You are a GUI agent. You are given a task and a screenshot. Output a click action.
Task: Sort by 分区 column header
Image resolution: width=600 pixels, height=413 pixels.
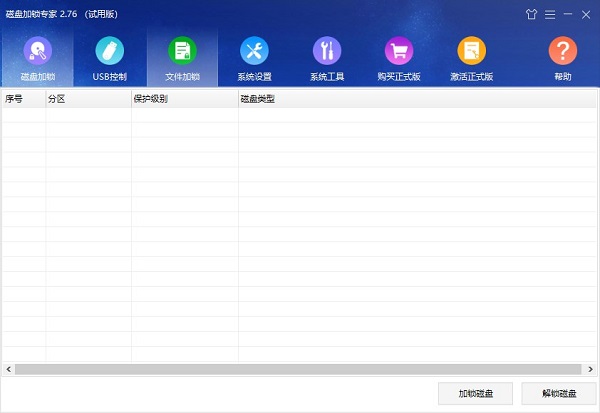coord(88,99)
